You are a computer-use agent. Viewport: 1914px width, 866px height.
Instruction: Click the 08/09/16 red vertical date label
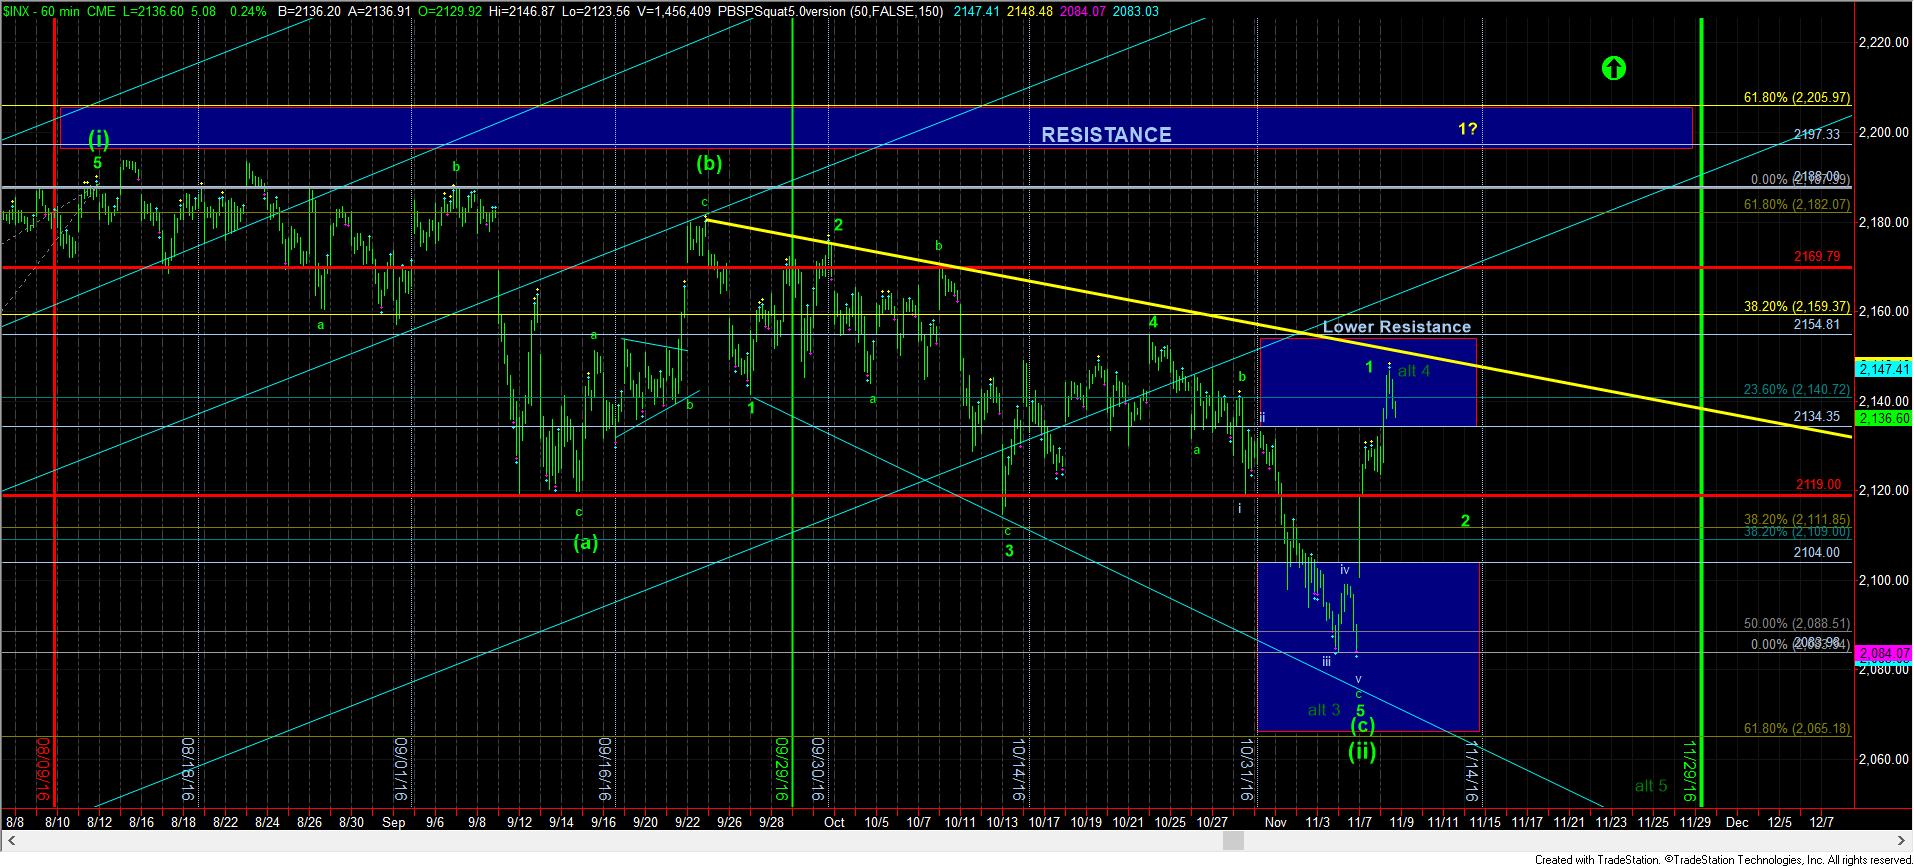pos(43,771)
